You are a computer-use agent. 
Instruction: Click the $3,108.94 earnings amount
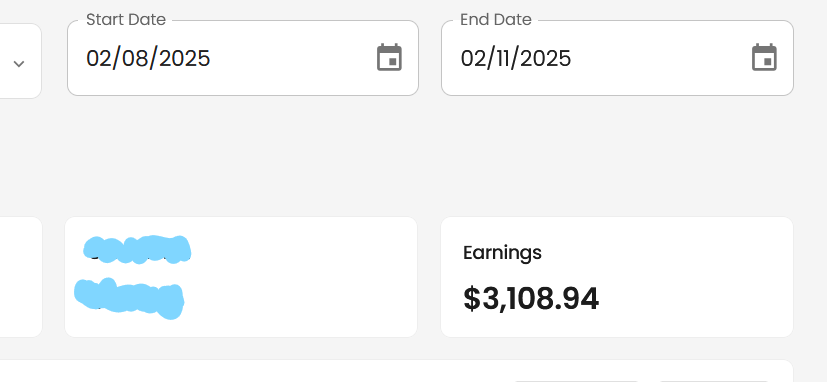pyautogui.click(x=531, y=299)
